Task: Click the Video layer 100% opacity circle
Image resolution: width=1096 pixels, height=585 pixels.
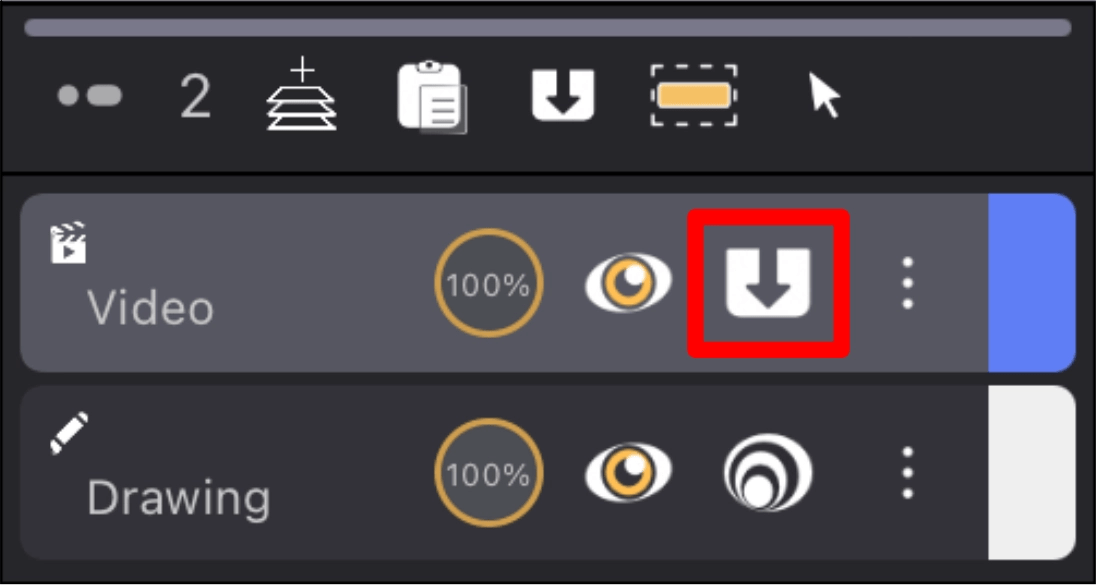Action: [x=489, y=283]
